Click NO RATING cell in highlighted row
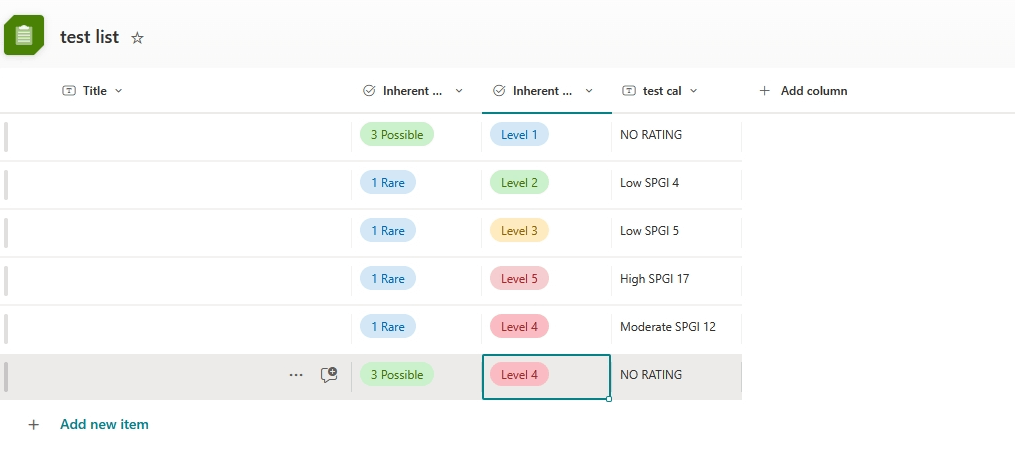The width and height of the screenshot is (1015, 453). (x=676, y=375)
